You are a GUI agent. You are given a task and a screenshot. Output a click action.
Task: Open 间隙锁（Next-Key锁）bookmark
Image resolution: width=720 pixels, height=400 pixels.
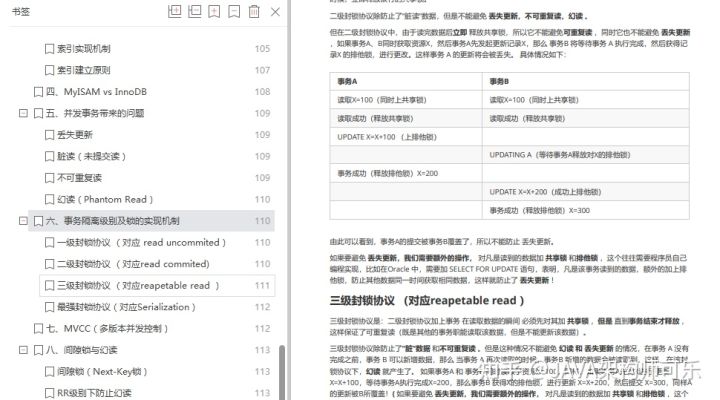[x=102, y=372]
